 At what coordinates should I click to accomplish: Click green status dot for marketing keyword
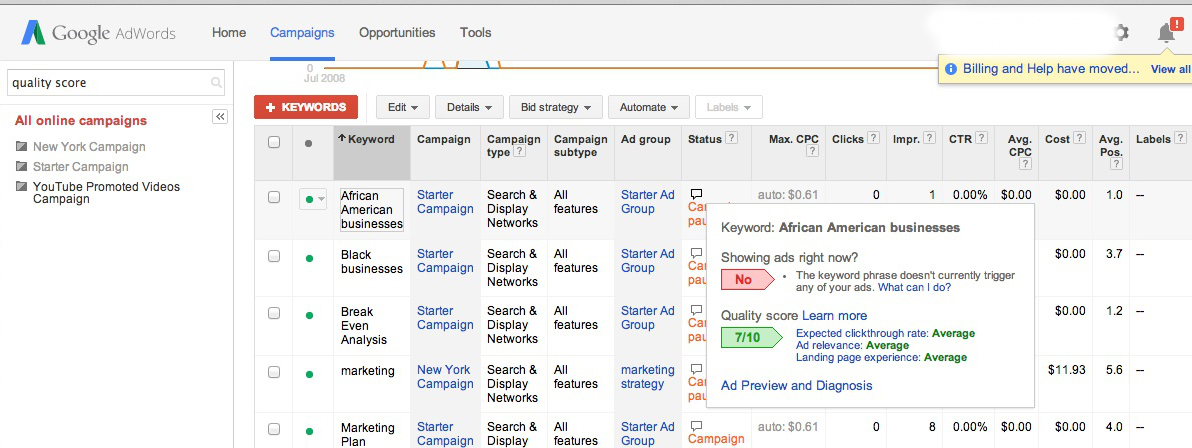(309, 374)
